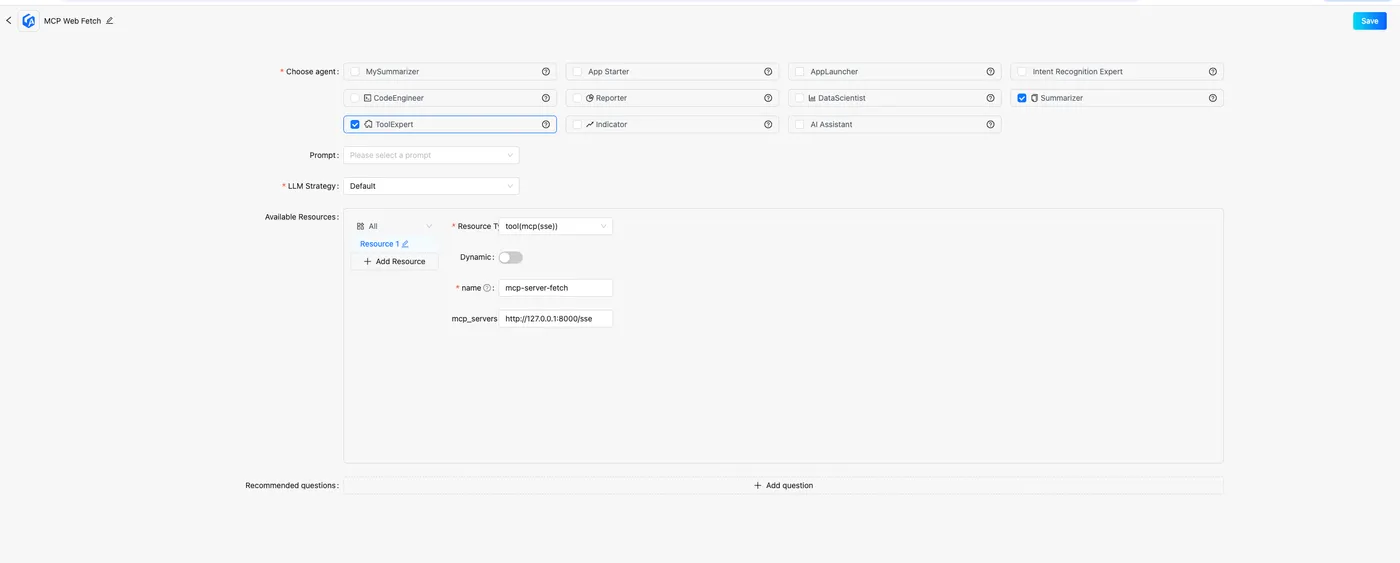
Task: Check the AppLauncher agent checkbox
Action: (799, 72)
